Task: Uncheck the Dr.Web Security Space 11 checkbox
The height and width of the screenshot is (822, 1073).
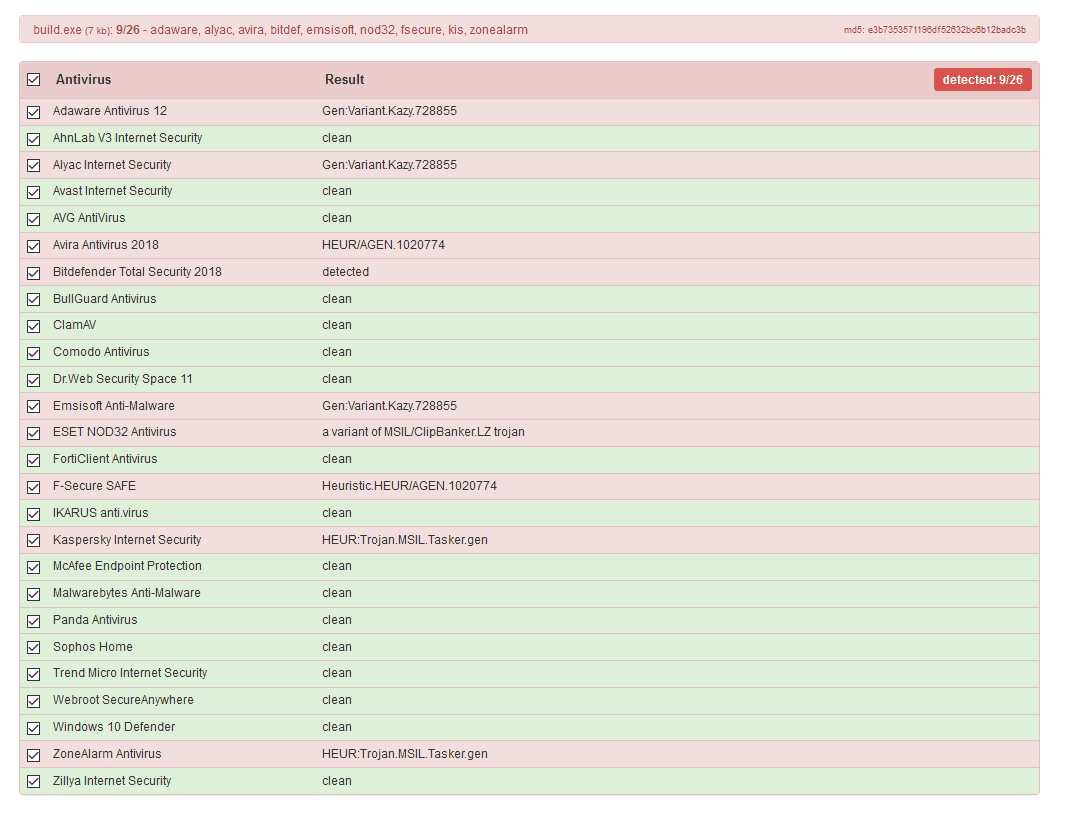Action: [34, 380]
